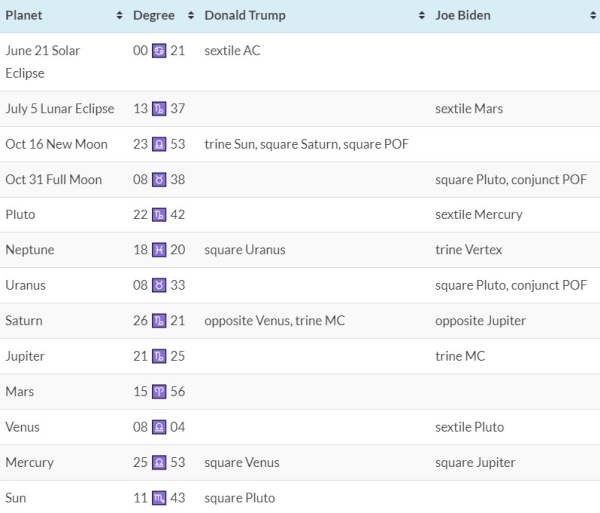Click the Taurus icon in Oct 31 Full Moon row
This screenshot has width=600, height=513.
[x=159, y=179]
